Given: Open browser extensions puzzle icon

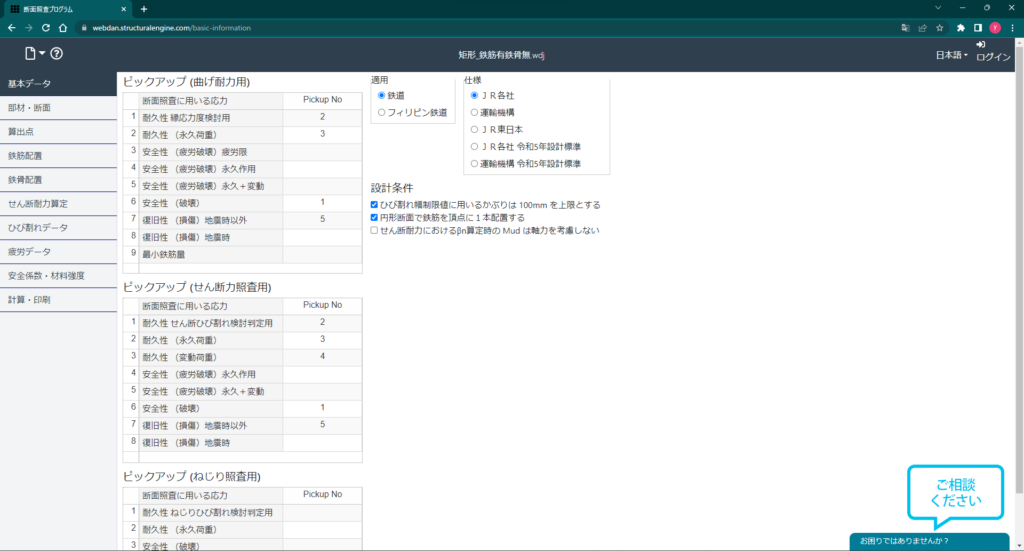Looking at the screenshot, I should point(961,28).
